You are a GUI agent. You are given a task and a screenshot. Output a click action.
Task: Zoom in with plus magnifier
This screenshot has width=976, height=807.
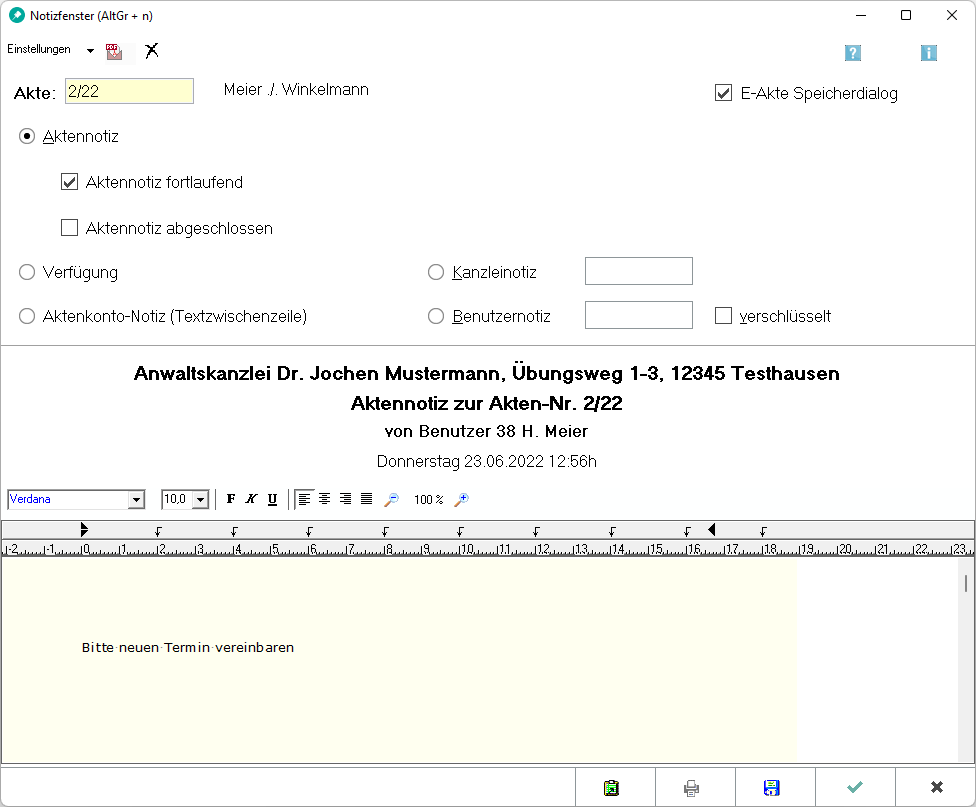click(461, 499)
